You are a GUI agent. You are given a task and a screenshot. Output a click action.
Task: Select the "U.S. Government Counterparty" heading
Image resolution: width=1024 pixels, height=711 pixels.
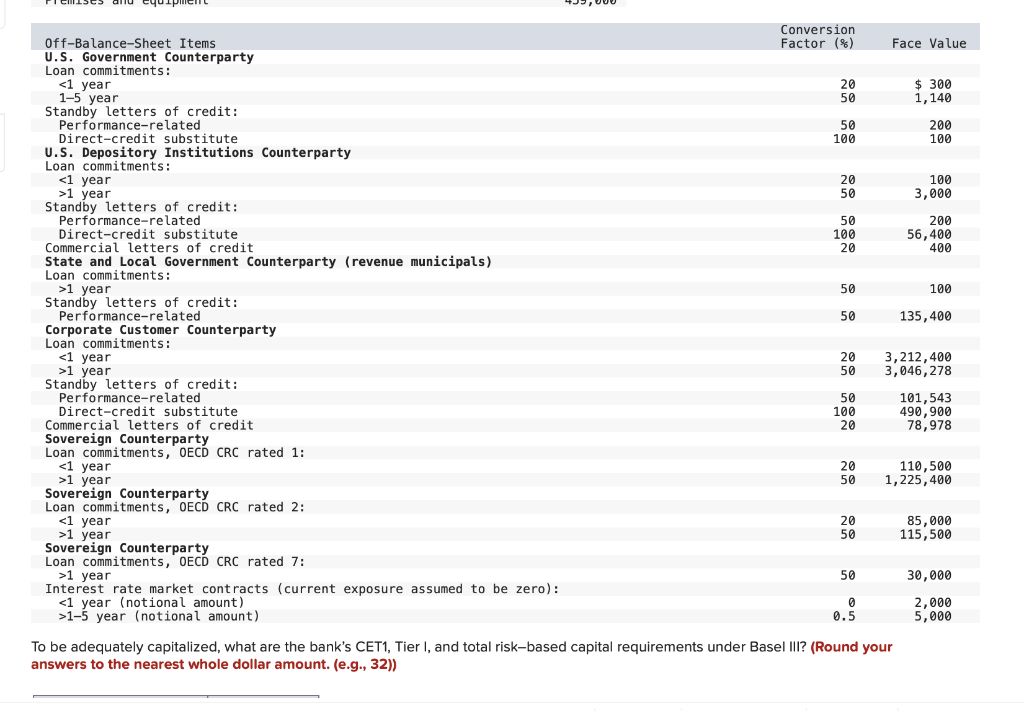coord(149,57)
